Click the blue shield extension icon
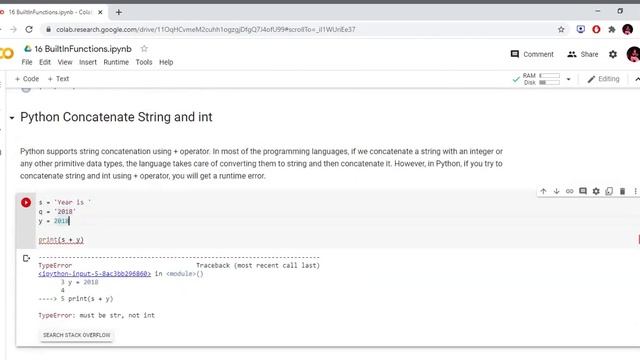Image resolution: width=640 pixels, height=360 pixels. (580, 29)
